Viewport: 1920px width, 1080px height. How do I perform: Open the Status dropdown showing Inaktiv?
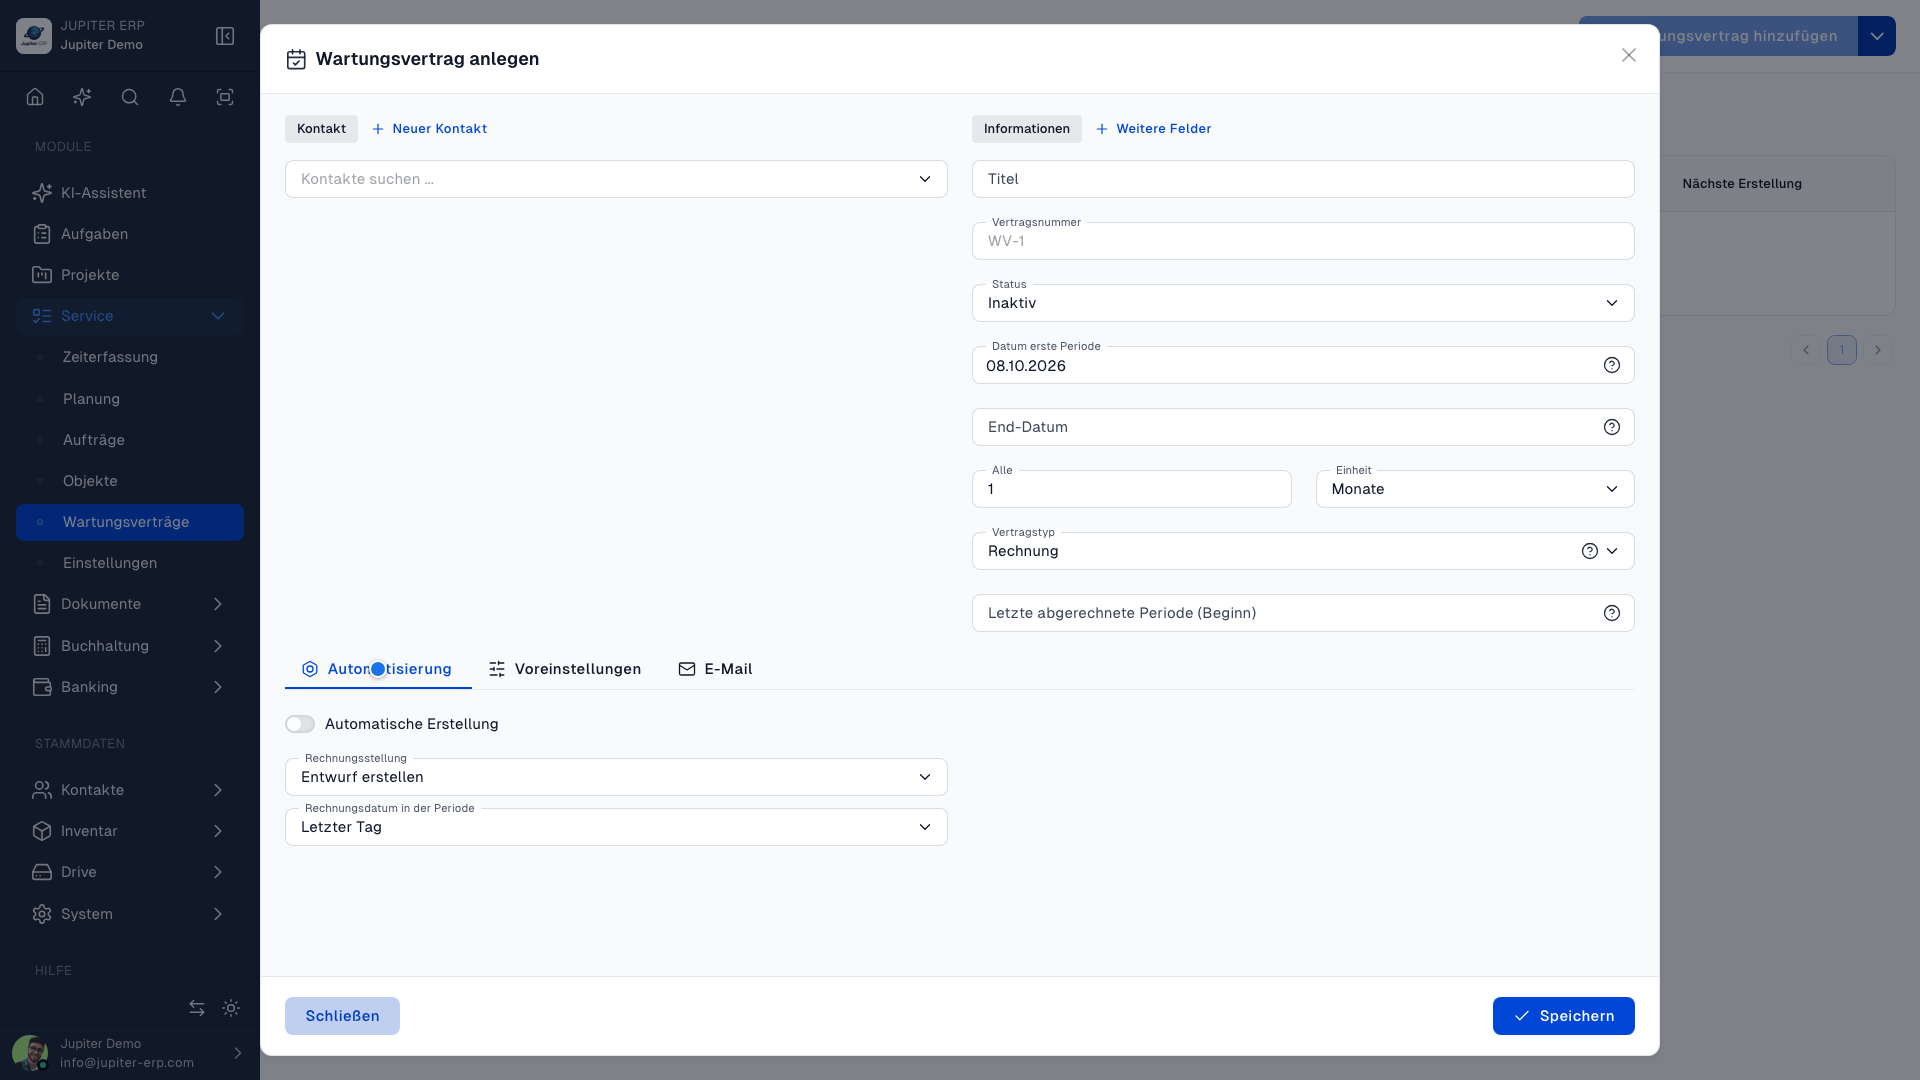[x=1303, y=303]
